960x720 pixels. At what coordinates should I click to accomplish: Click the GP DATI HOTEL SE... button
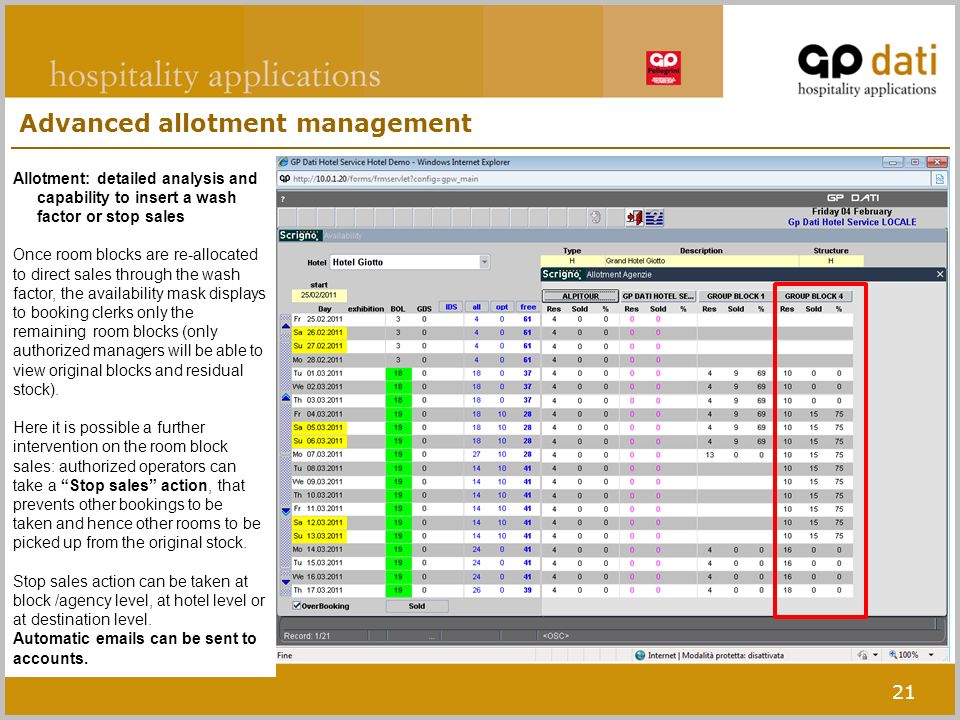point(658,296)
